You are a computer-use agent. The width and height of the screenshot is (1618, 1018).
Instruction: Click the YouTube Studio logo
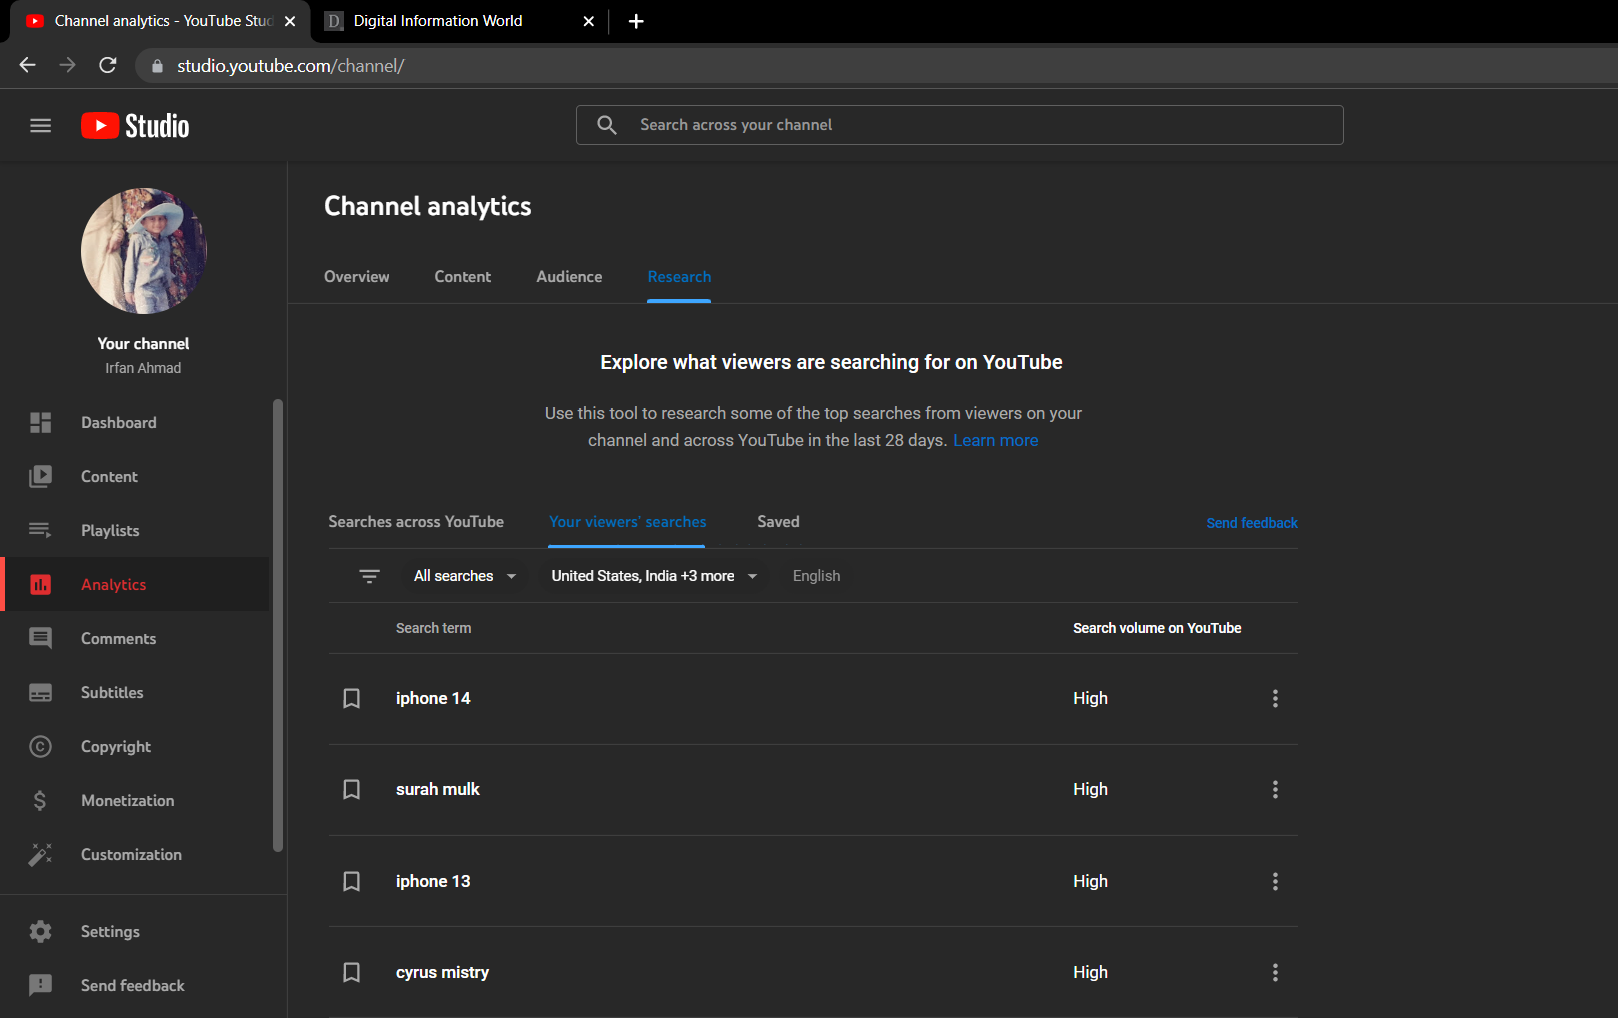pos(135,125)
